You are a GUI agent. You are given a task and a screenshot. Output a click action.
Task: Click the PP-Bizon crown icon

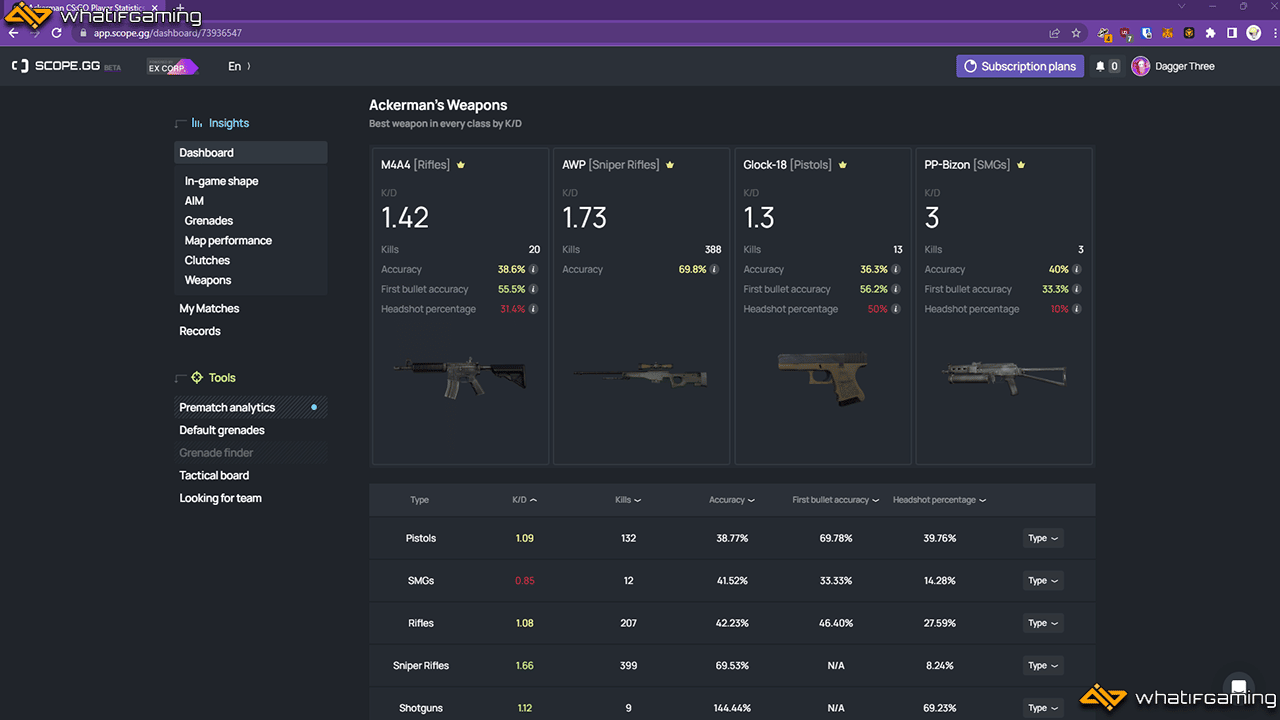click(x=1021, y=164)
